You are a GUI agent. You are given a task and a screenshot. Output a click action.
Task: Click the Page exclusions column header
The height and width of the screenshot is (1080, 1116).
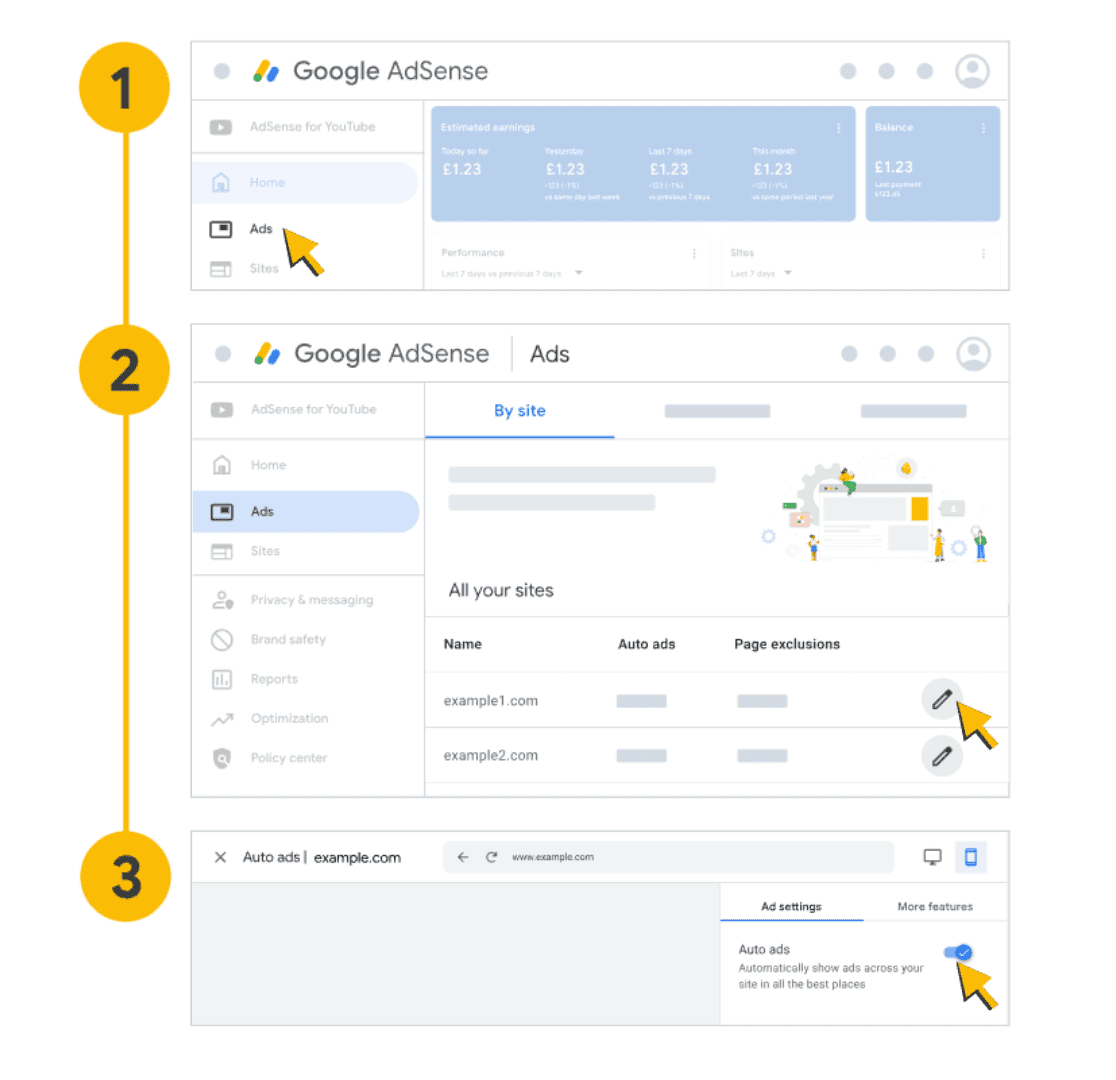pyautogui.click(x=786, y=644)
